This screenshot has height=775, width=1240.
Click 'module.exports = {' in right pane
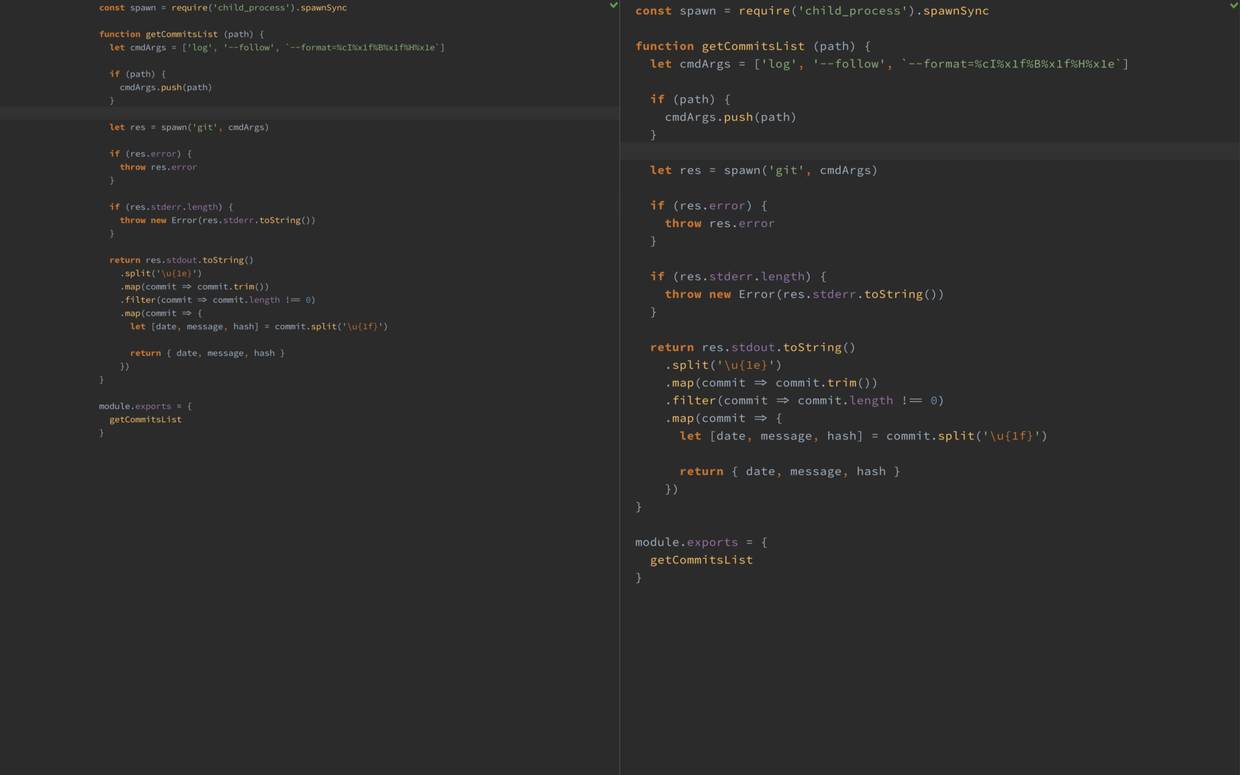coord(701,542)
